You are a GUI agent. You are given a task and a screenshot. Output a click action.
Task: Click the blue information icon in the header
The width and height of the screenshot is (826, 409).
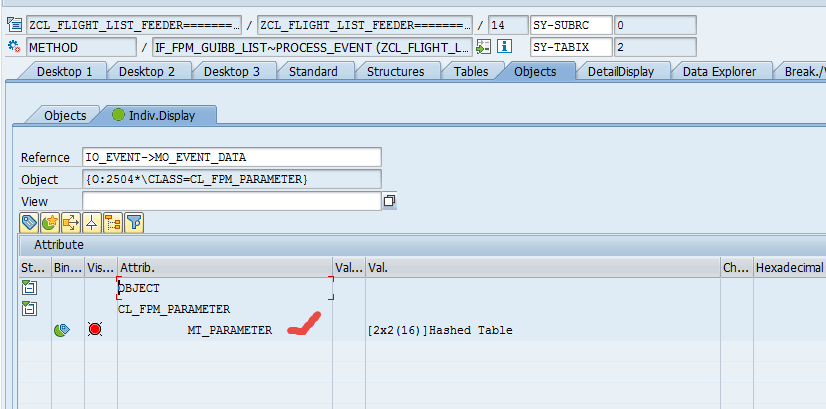pyautogui.click(x=504, y=46)
